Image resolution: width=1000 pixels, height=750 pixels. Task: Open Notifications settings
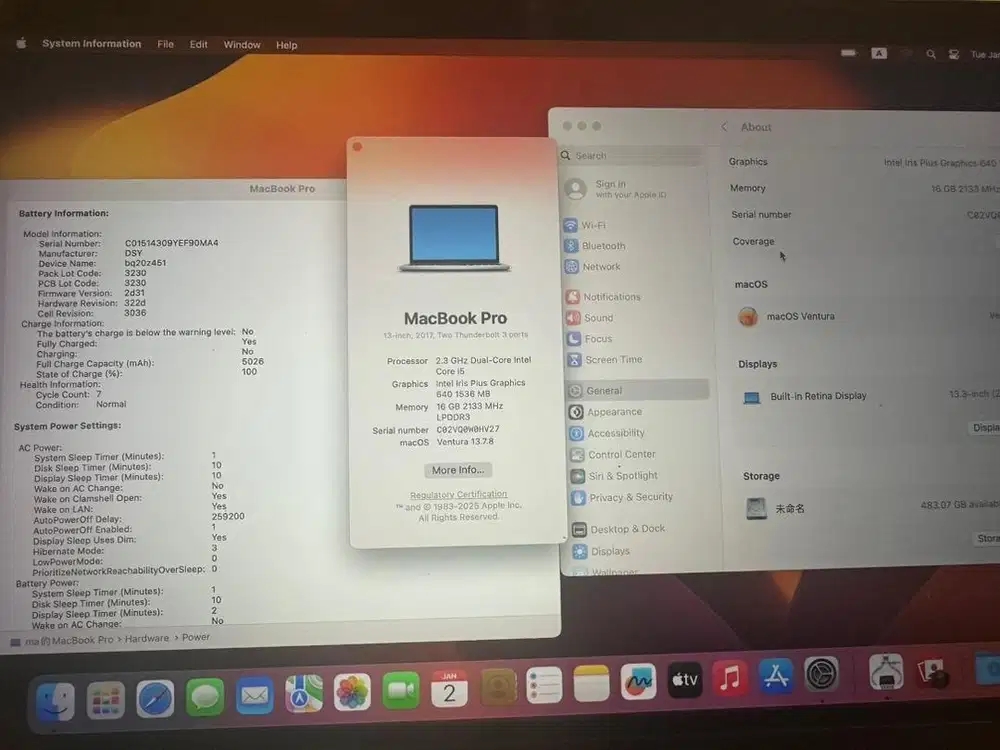tap(613, 296)
